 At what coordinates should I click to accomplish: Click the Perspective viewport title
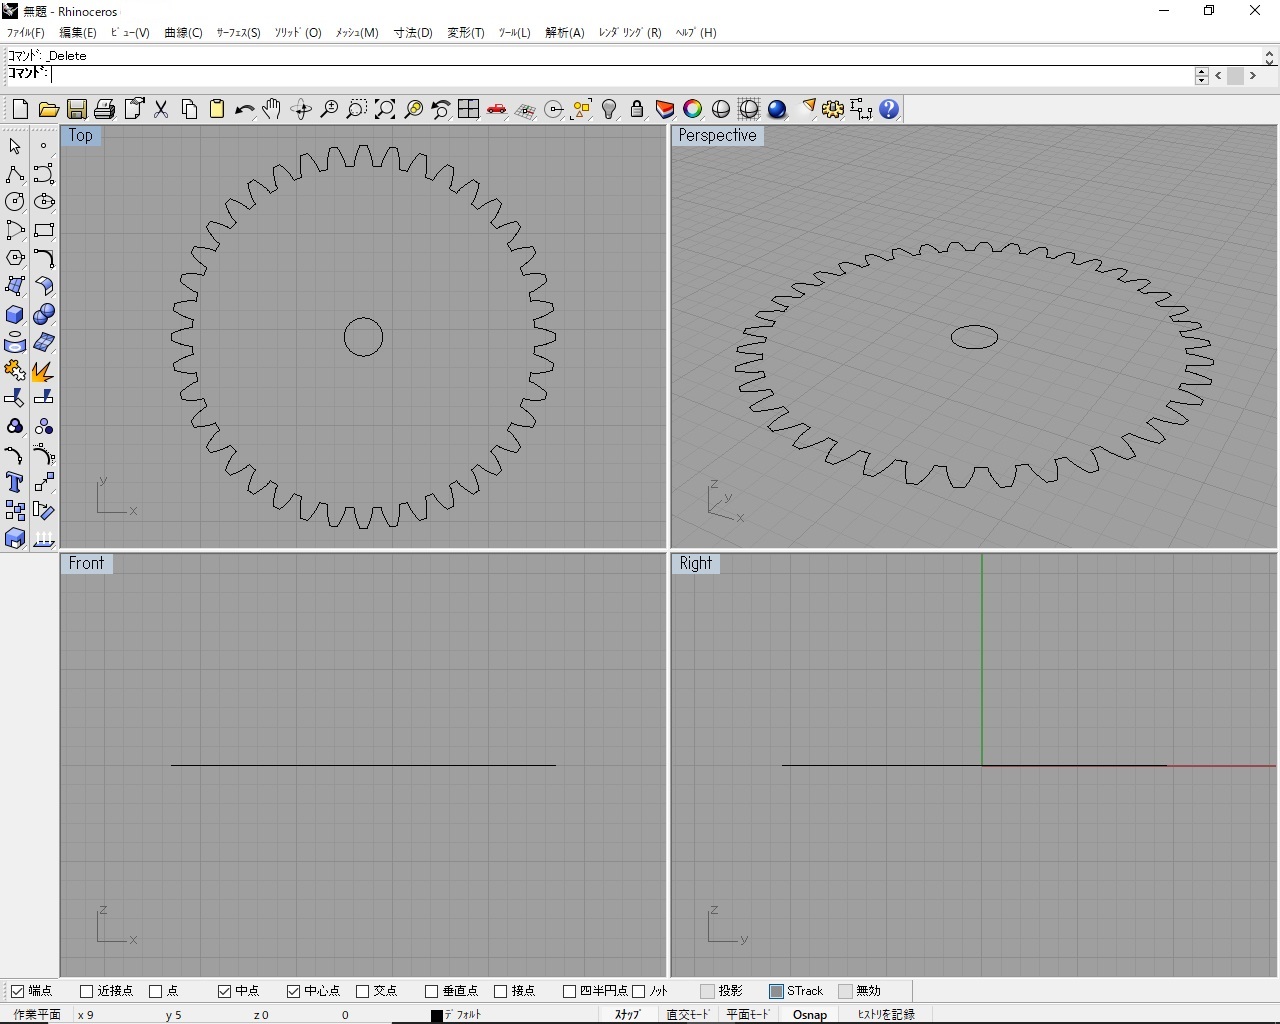tap(717, 135)
